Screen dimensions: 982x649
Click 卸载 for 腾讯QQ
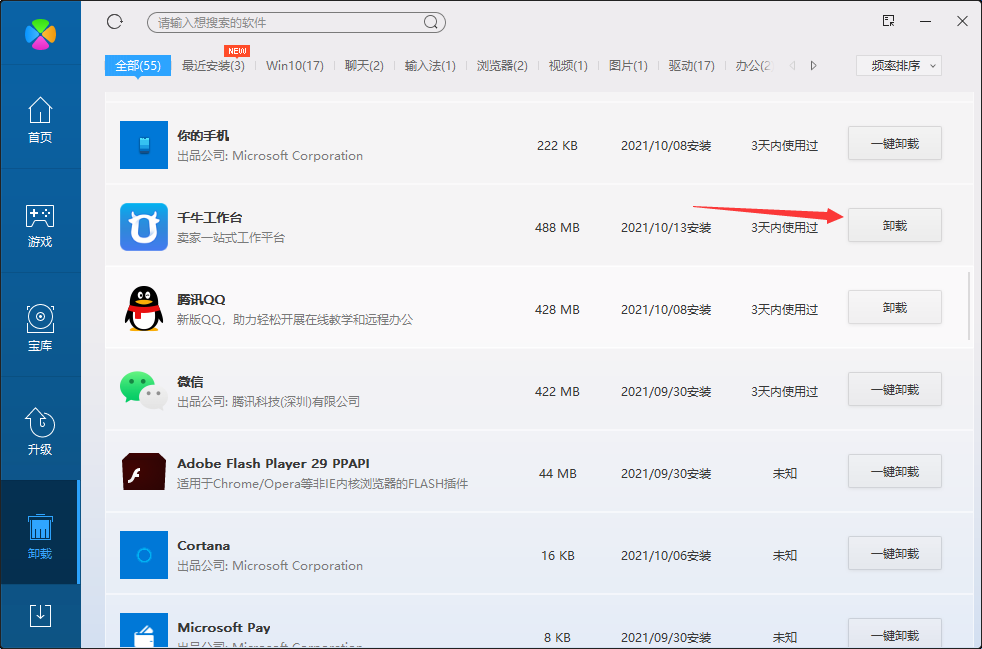point(895,308)
